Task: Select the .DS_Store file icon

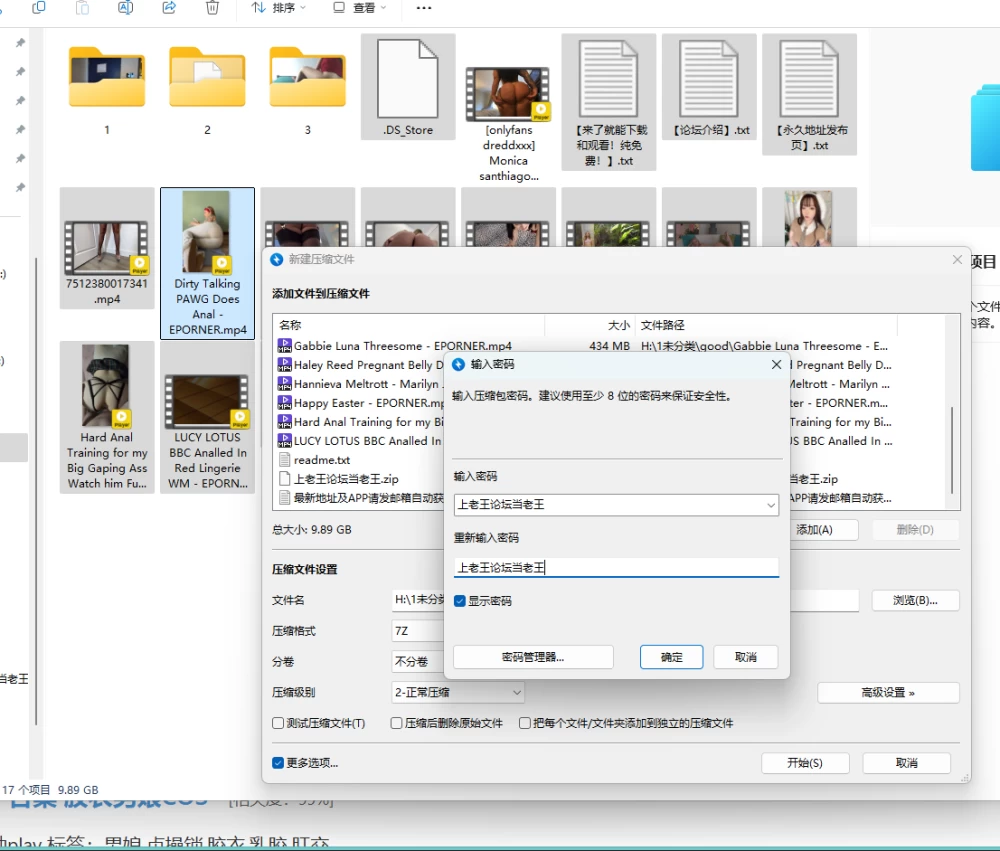Action: pos(408,79)
